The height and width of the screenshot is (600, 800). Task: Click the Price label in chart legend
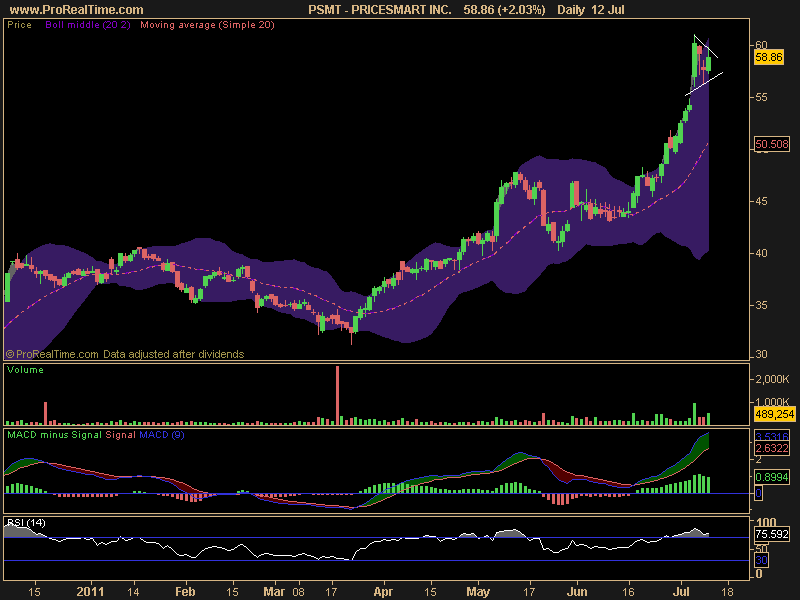pyautogui.click(x=19, y=25)
